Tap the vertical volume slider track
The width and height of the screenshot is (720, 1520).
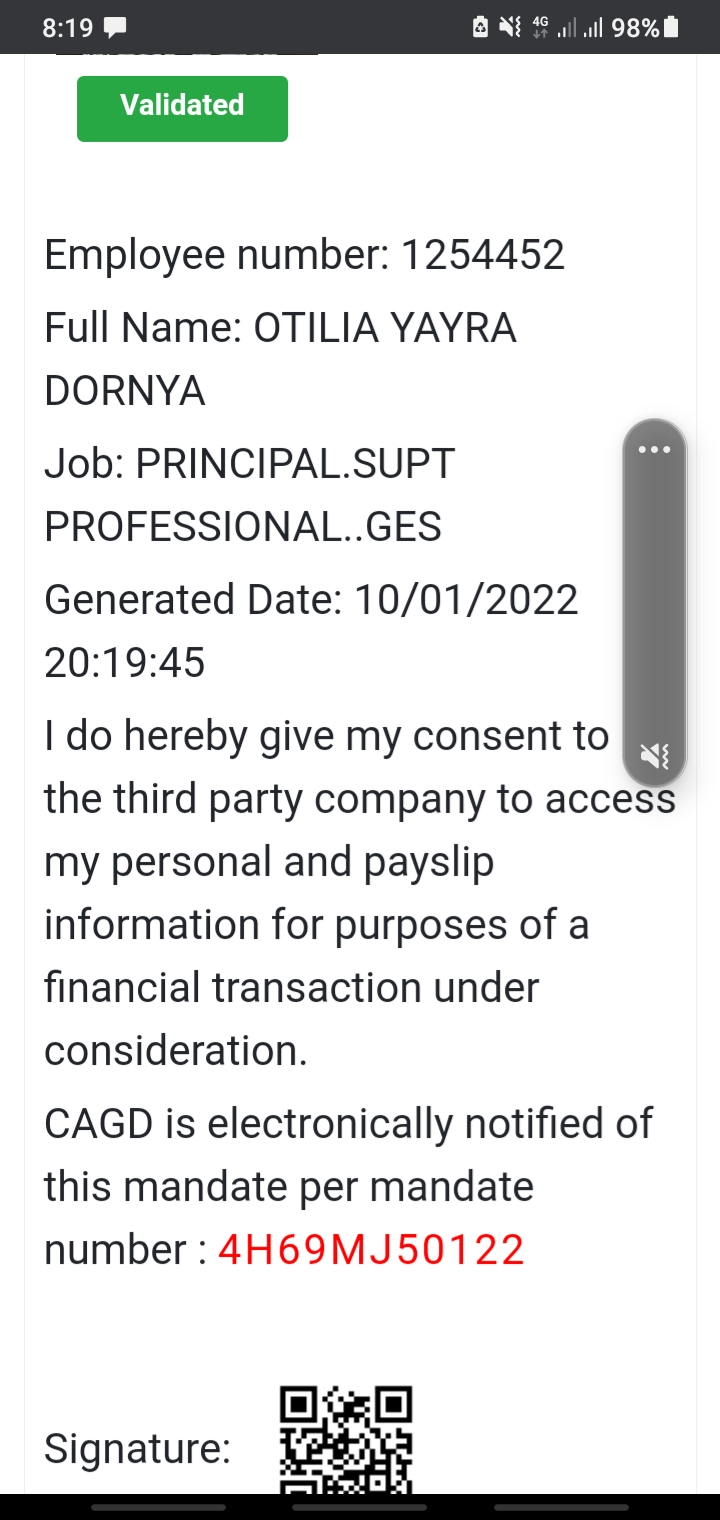(x=654, y=600)
